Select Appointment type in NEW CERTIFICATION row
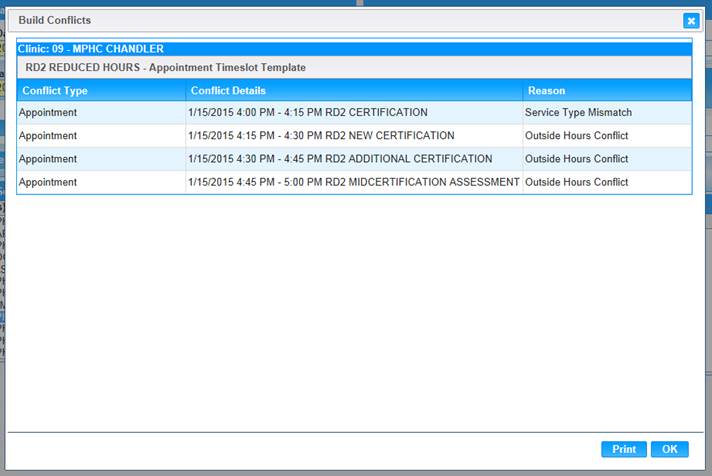The width and height of the screenshot is (712, 476). pos(101,136)
